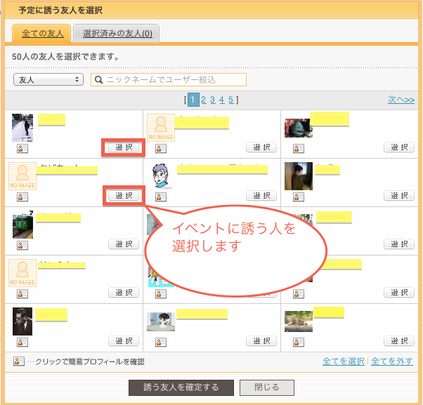Click the purple-haired cartoon avatar
This screenshot has width=423, height=405.
pyautogui.click(x=161, y=176)
